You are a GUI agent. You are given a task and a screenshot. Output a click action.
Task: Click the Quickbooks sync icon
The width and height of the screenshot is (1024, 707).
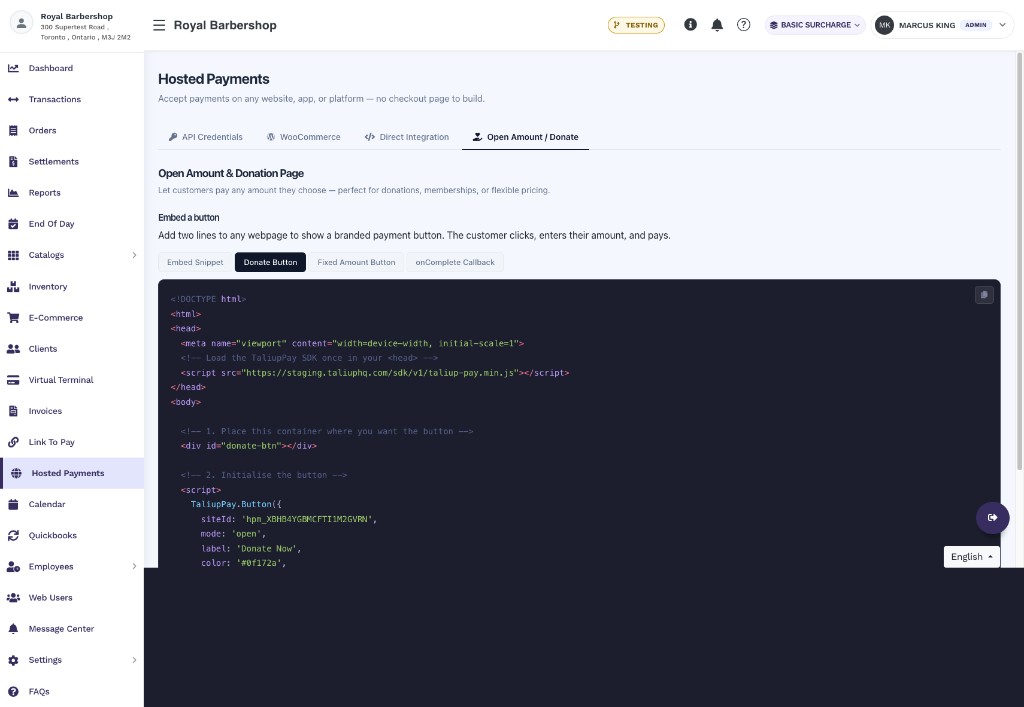coord(13,535)
